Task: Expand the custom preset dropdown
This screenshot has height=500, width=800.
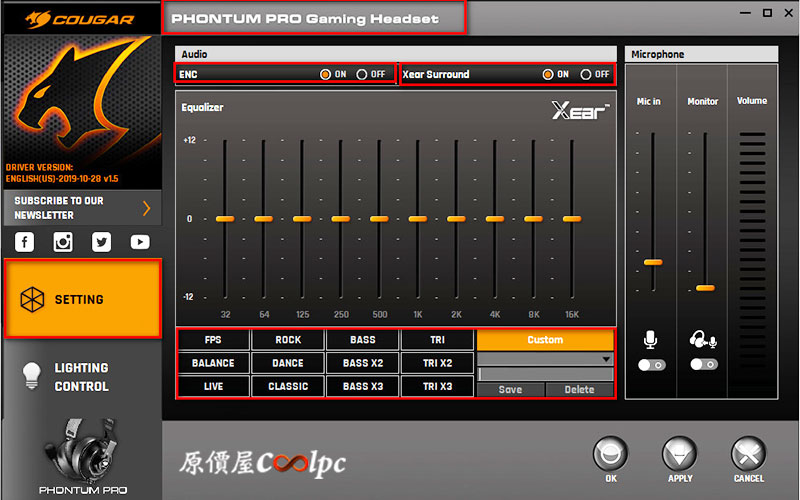Action: click(606, 359)
